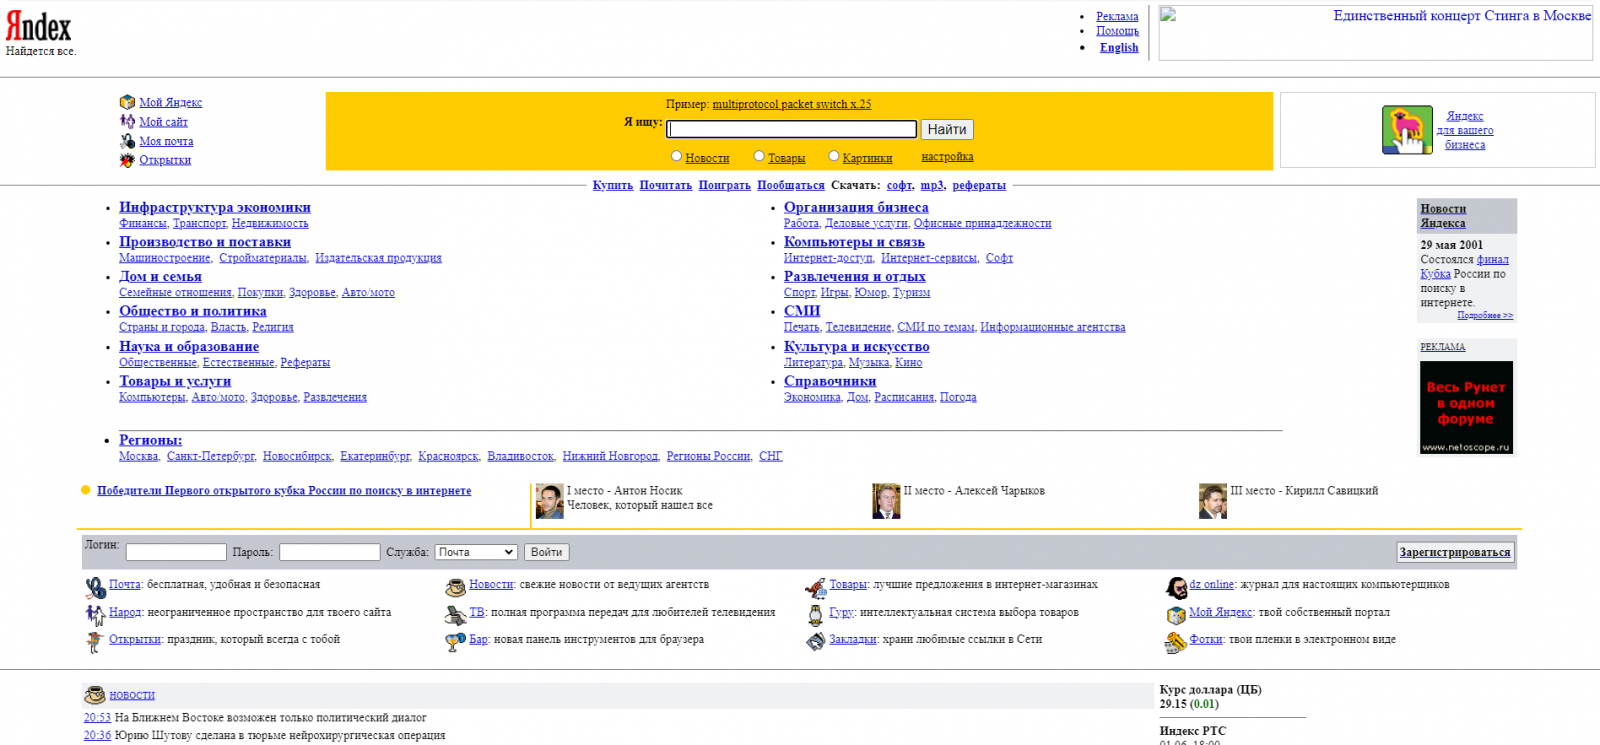The image size is (1600, 745).
Task: Click the Открытки icon near the search box
Action: (127, 160)
